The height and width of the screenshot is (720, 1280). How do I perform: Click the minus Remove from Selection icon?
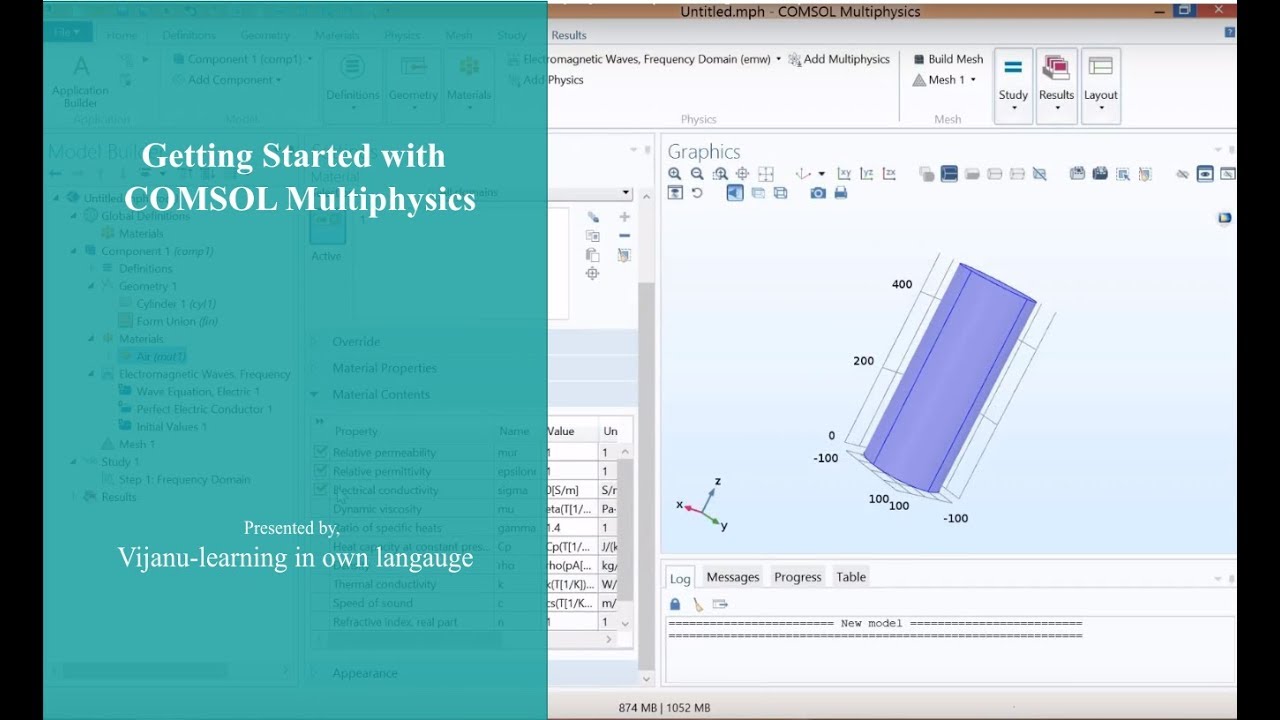[x=624, y=236]
